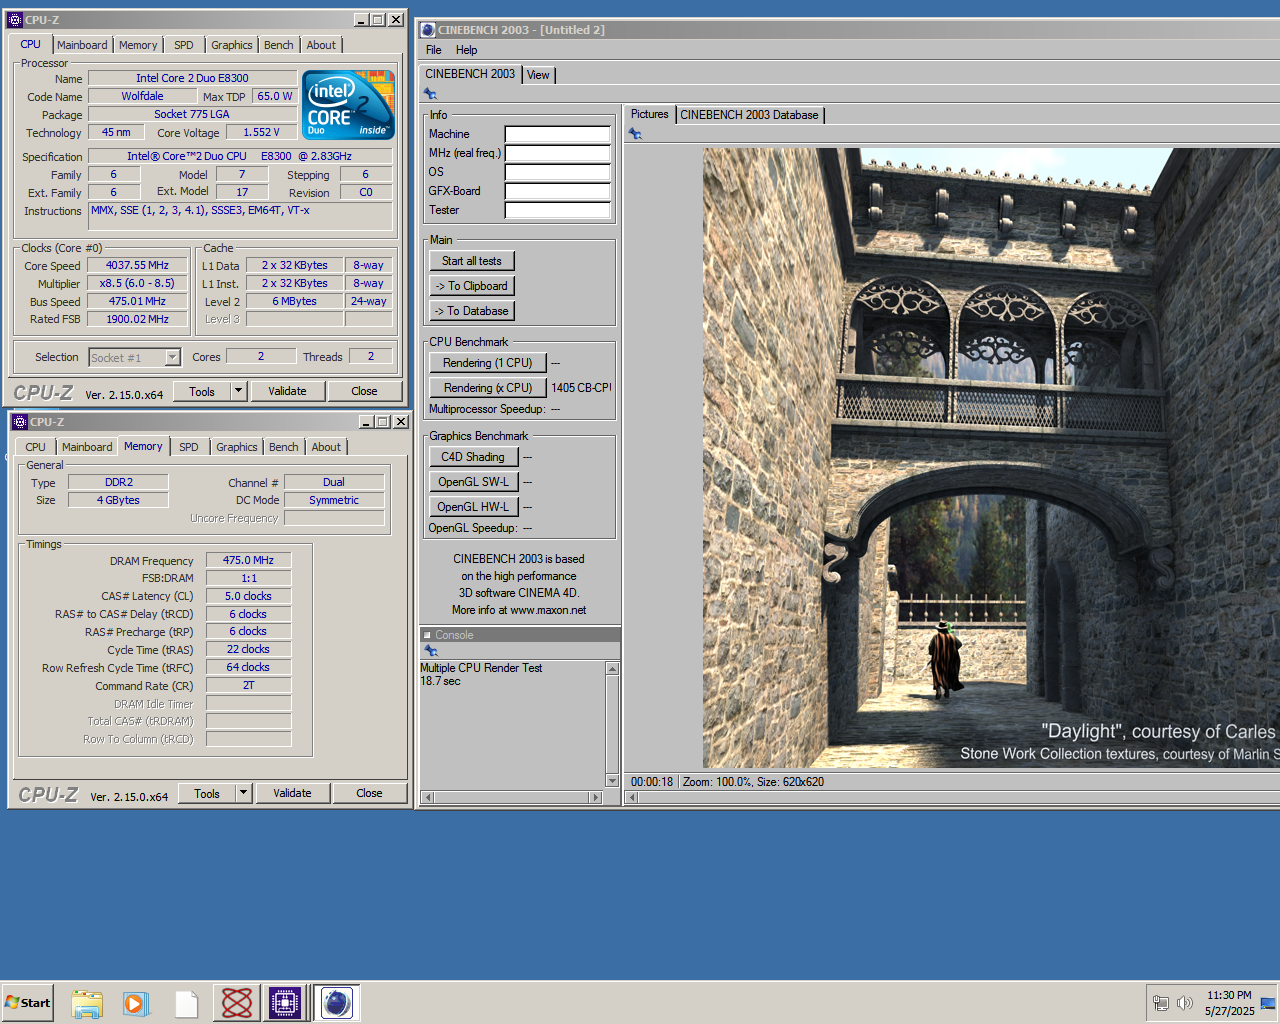
Task: Click the console scroll up arrow
Action: pos(612,668)
